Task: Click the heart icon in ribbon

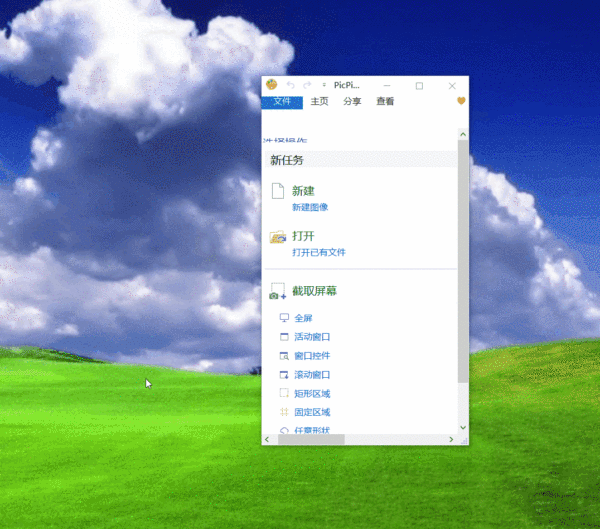Action: [461, 101]
